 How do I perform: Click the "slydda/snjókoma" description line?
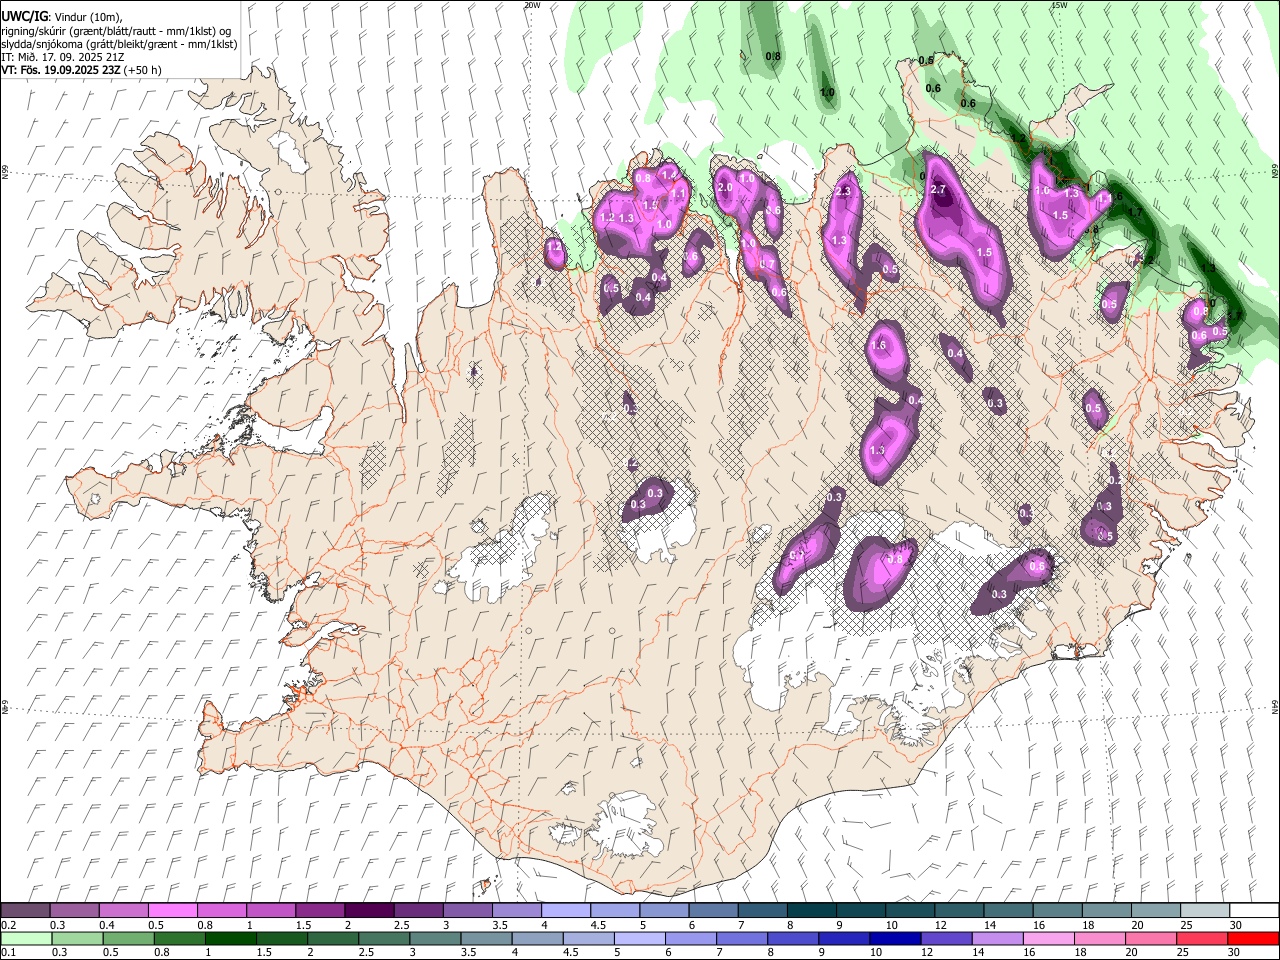click(119, 43)
